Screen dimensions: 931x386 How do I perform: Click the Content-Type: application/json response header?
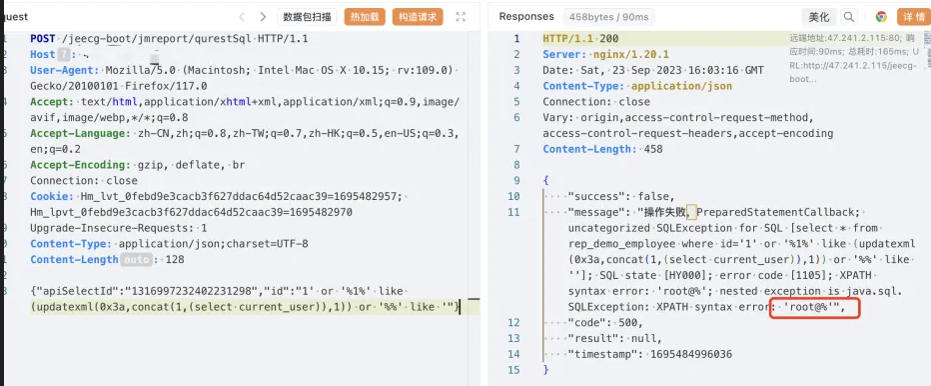click(x=637, y=86)
